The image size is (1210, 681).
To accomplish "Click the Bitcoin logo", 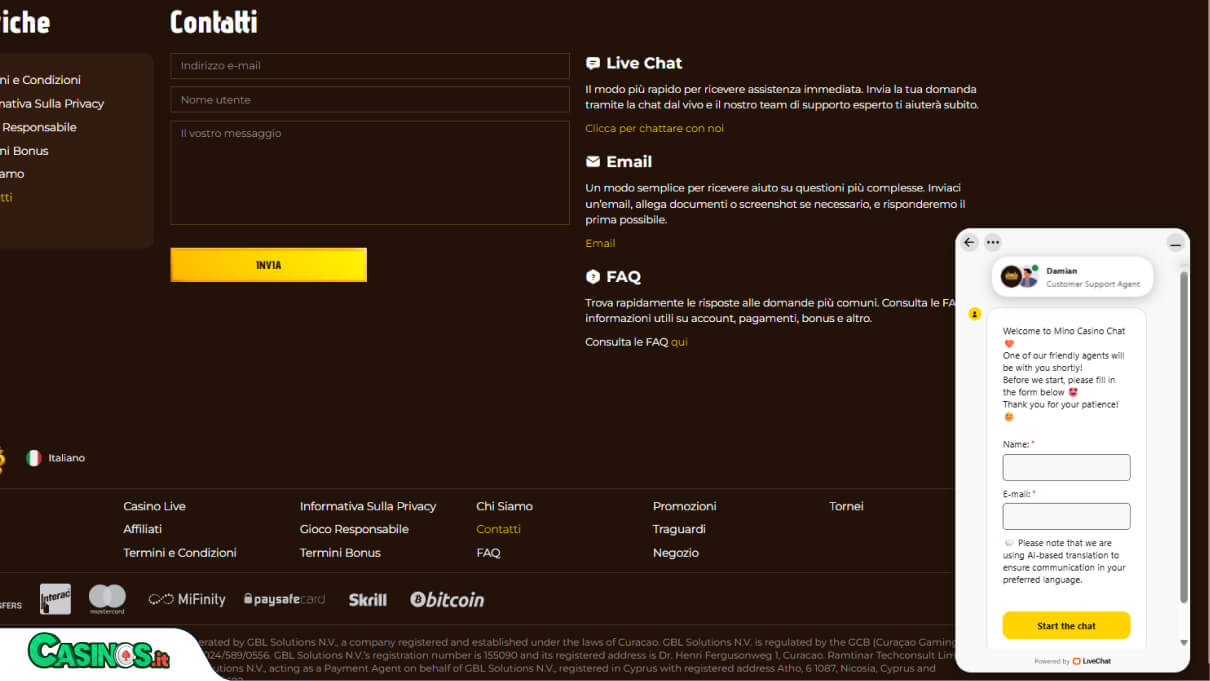I will (447, 599).
